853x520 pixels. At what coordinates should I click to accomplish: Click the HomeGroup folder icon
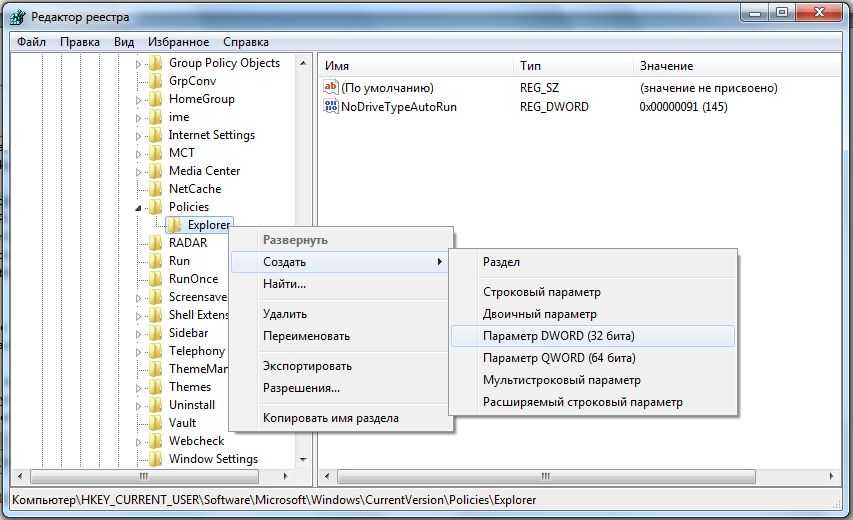[155, 99]
